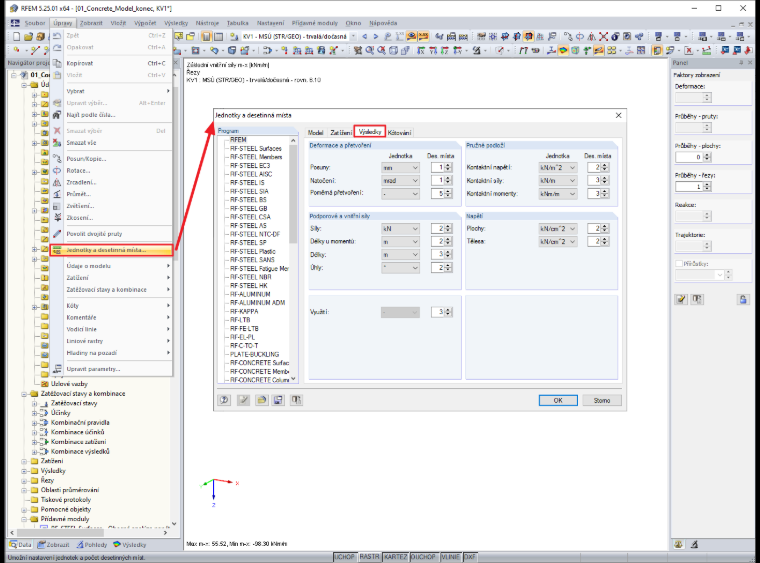
Task: Open the Posuny unit dropdown
Action: click(400, 168)
